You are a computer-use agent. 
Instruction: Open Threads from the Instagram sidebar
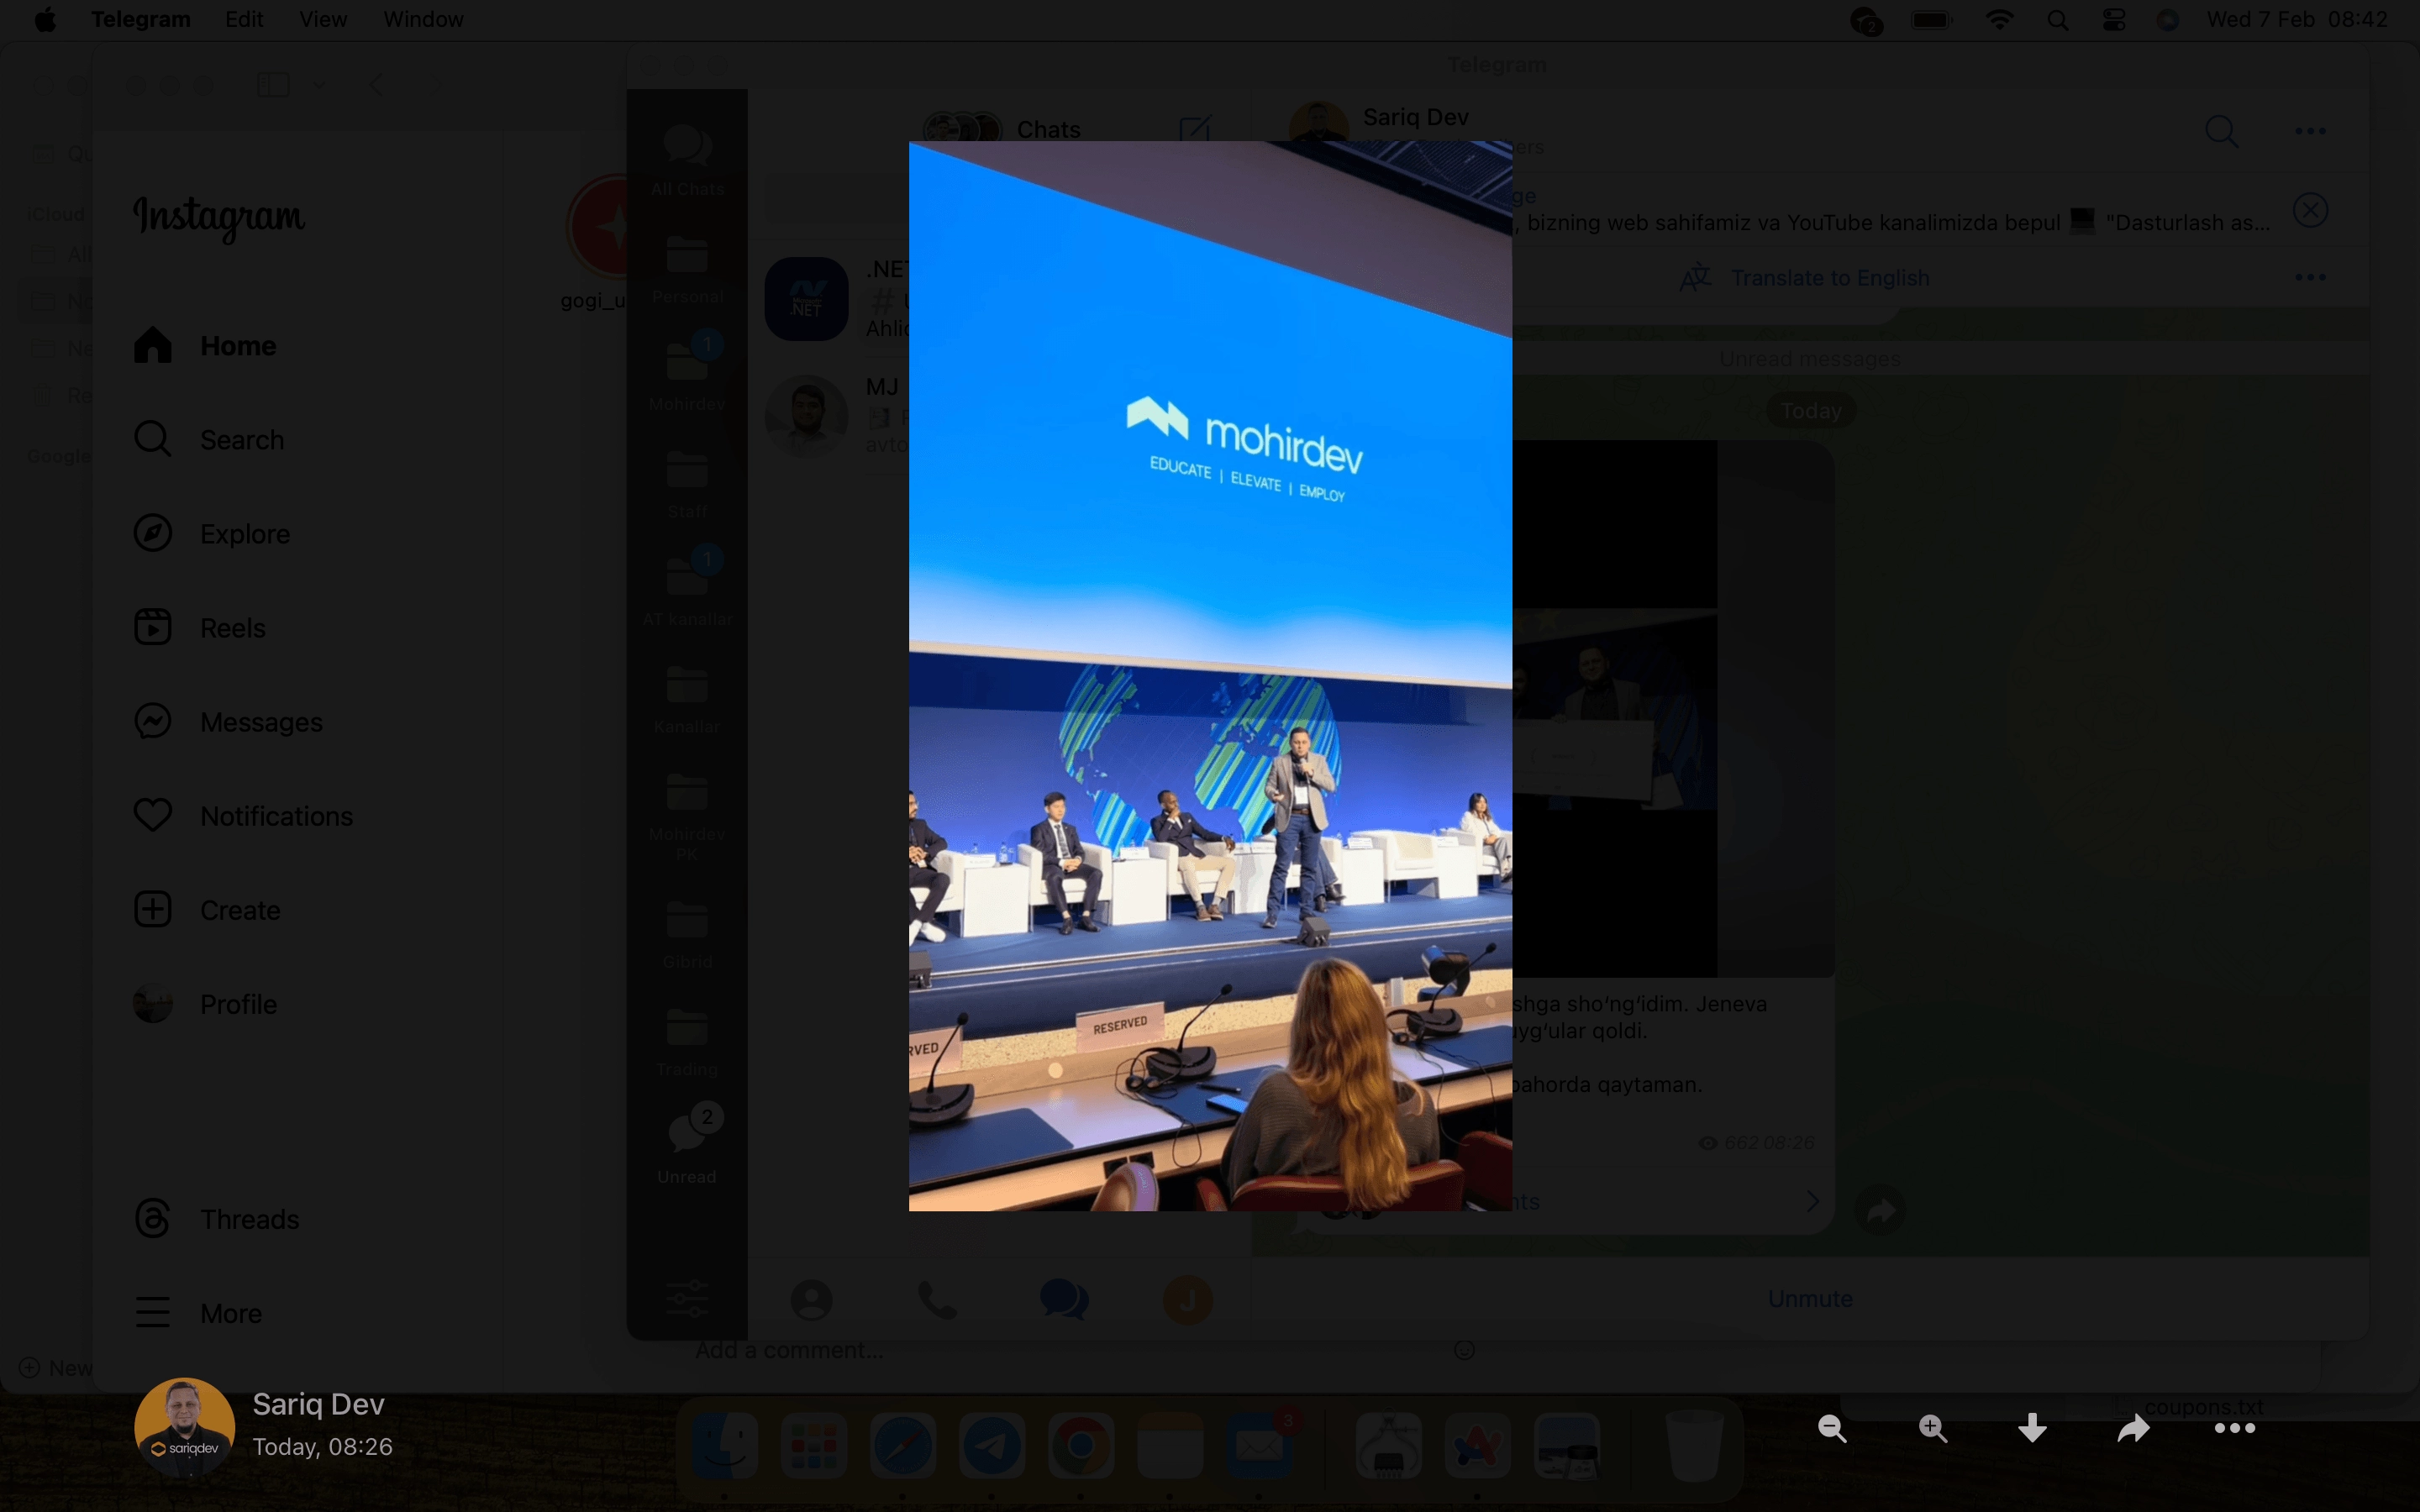(x=216, y=1219)
